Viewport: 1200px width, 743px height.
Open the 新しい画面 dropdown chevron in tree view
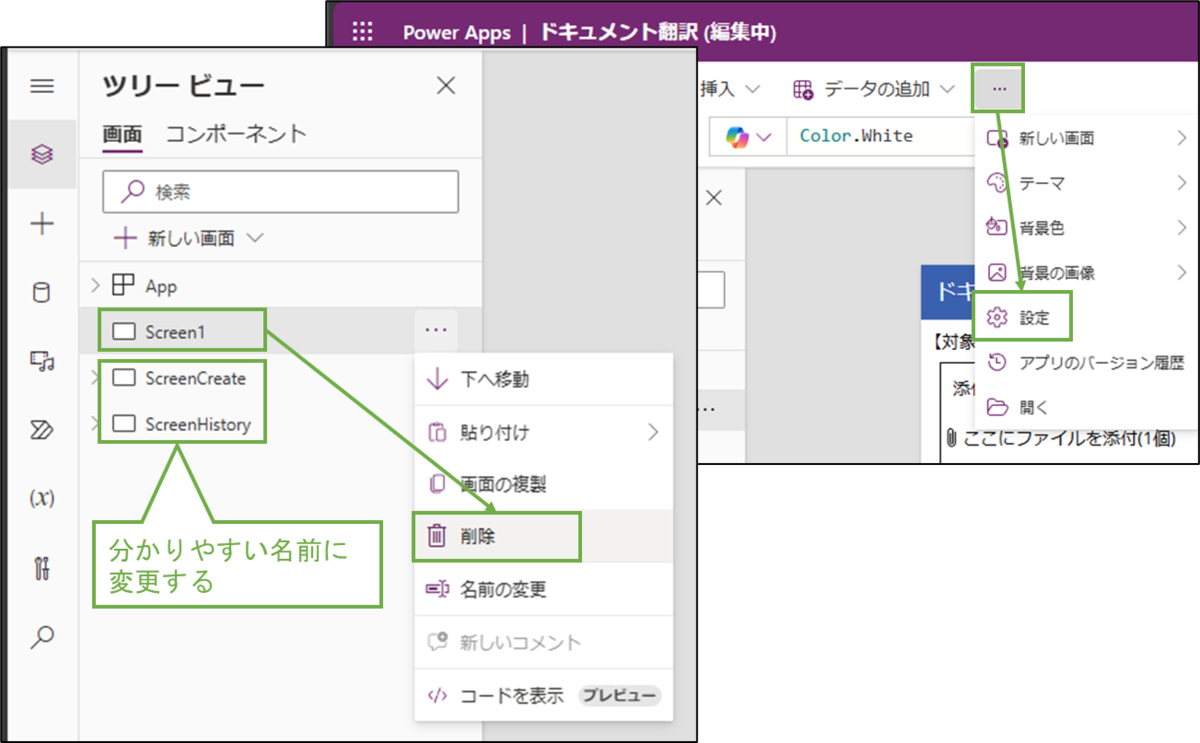(254, 238)
